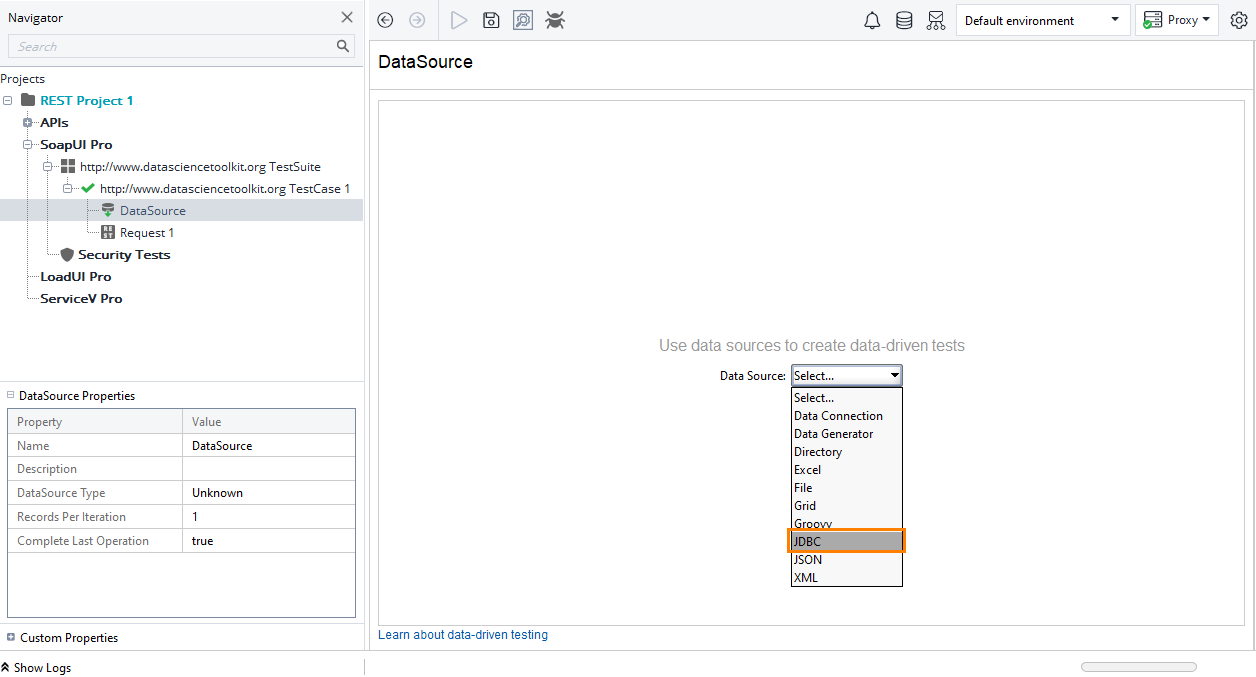Save using the floppy disk icon
This screenshot has width=1256, height=677.
point(491,20)
